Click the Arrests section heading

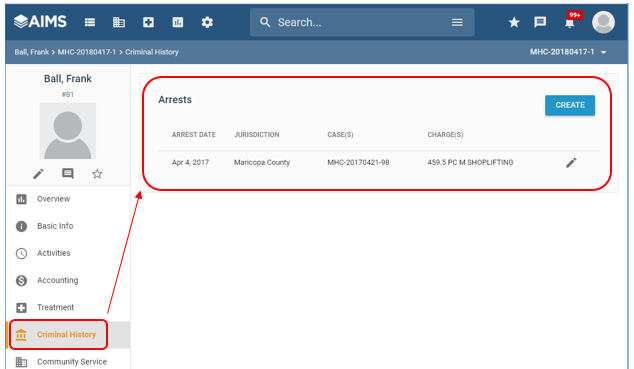click(x=175, y=99)
